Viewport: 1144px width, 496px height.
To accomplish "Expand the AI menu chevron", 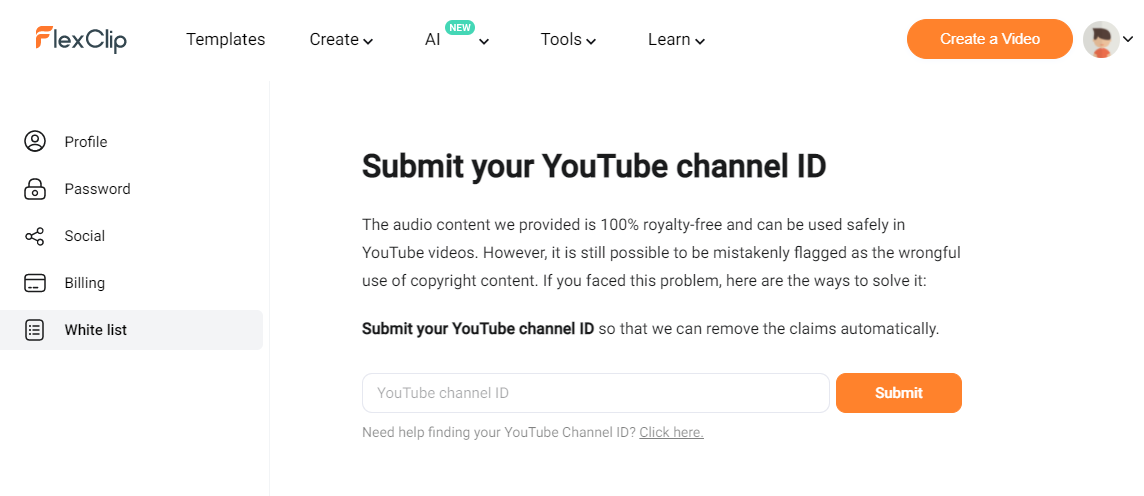I will coord(484,42).
